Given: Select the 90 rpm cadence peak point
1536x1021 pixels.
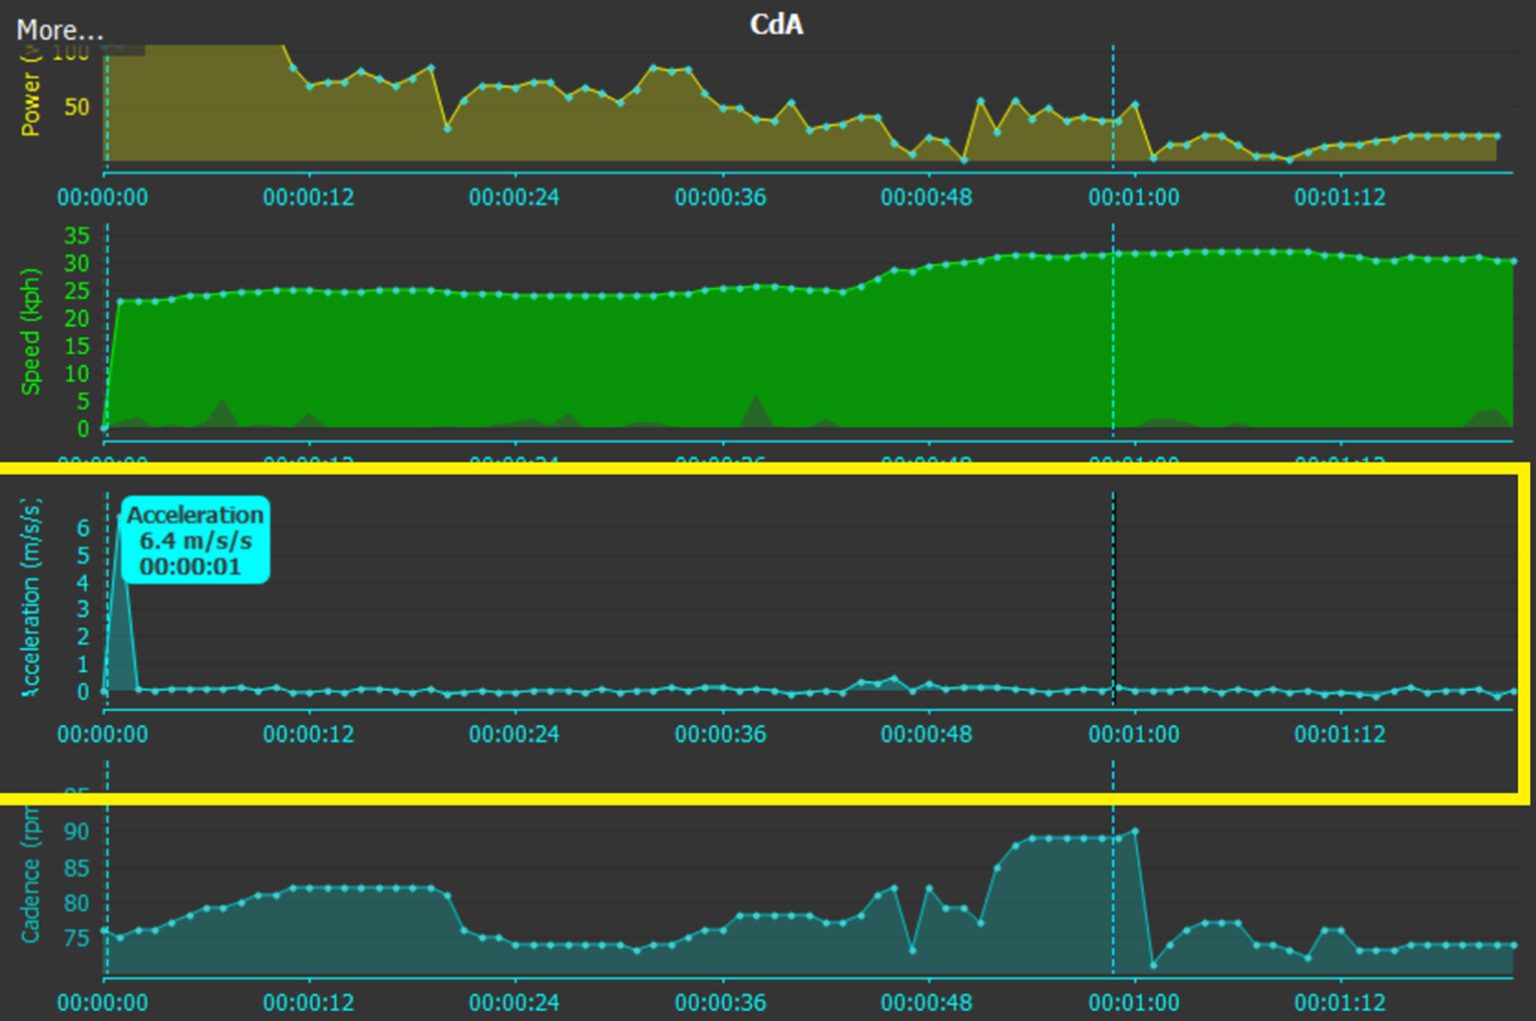Looking at the screenshot, I should [x=1135, y=831].
